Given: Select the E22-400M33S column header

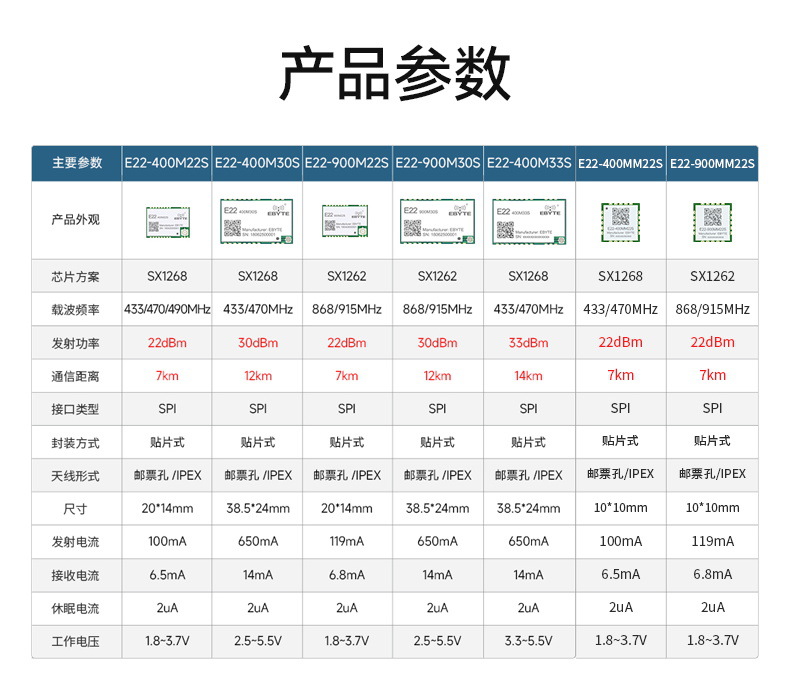Looking at the screenshot, I should pyautogui.click(x=529, y=163).
